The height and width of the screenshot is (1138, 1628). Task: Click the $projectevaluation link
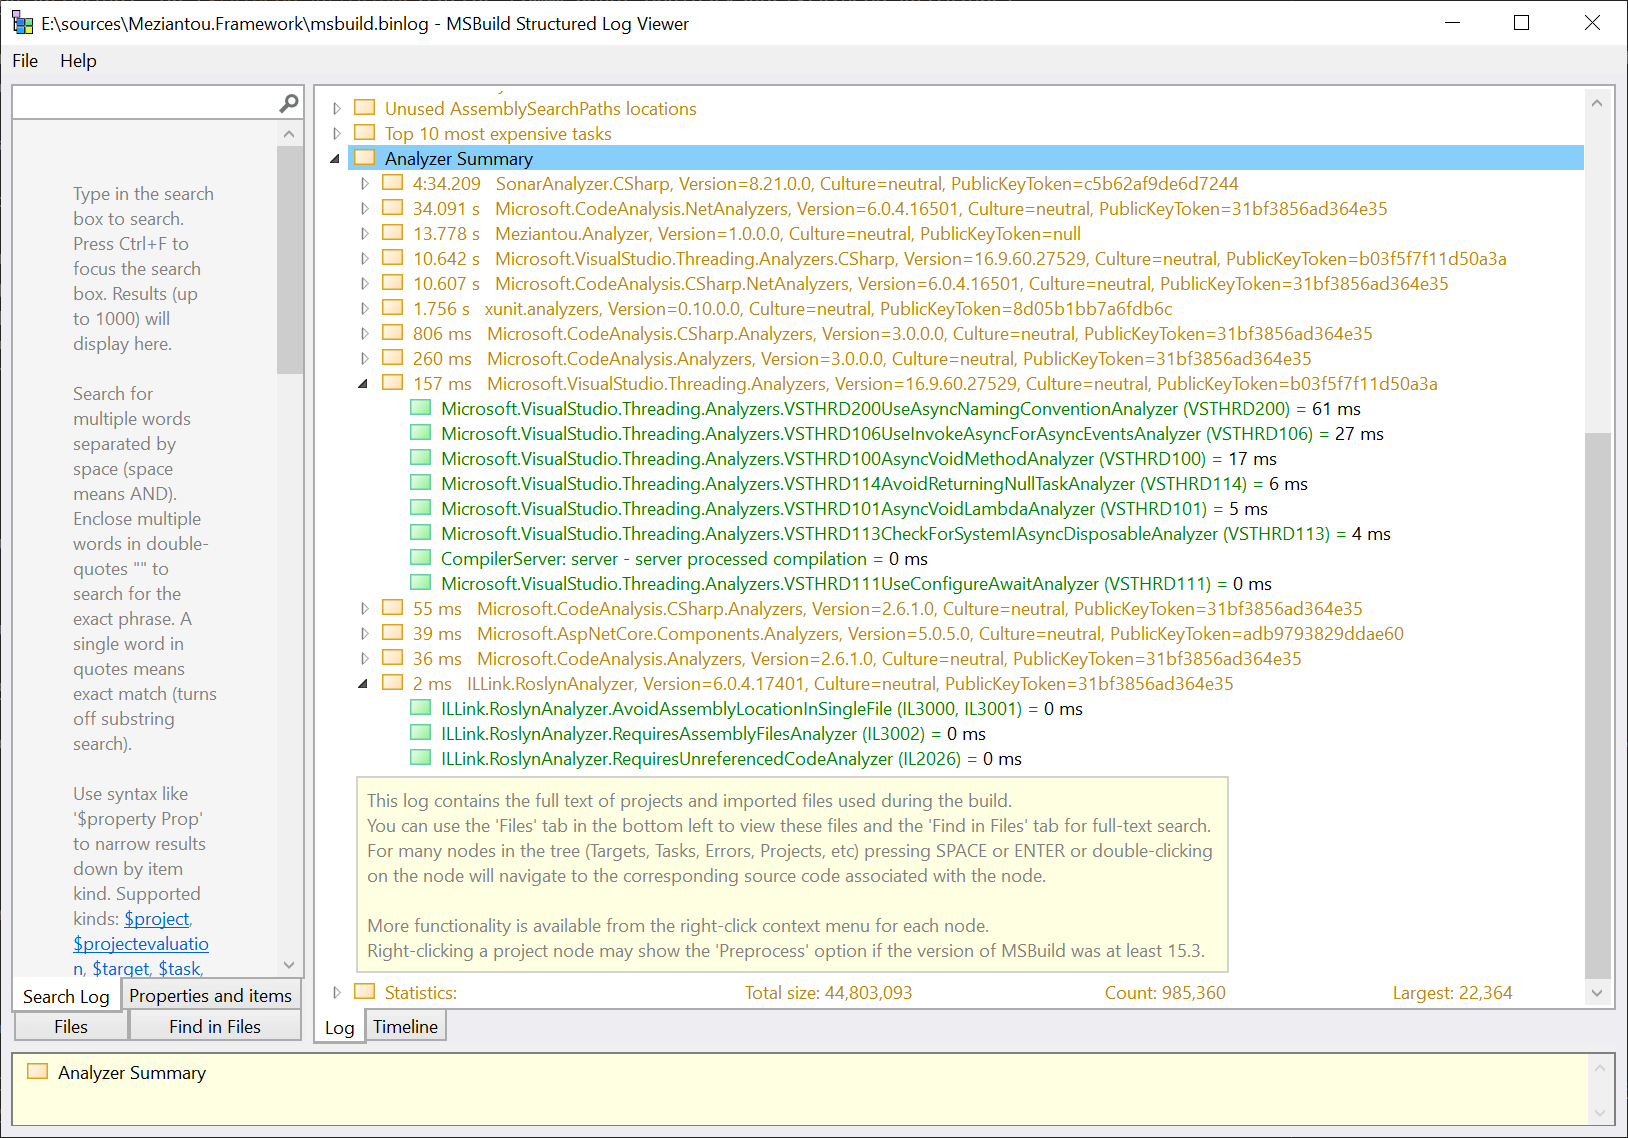pos(141,944)
